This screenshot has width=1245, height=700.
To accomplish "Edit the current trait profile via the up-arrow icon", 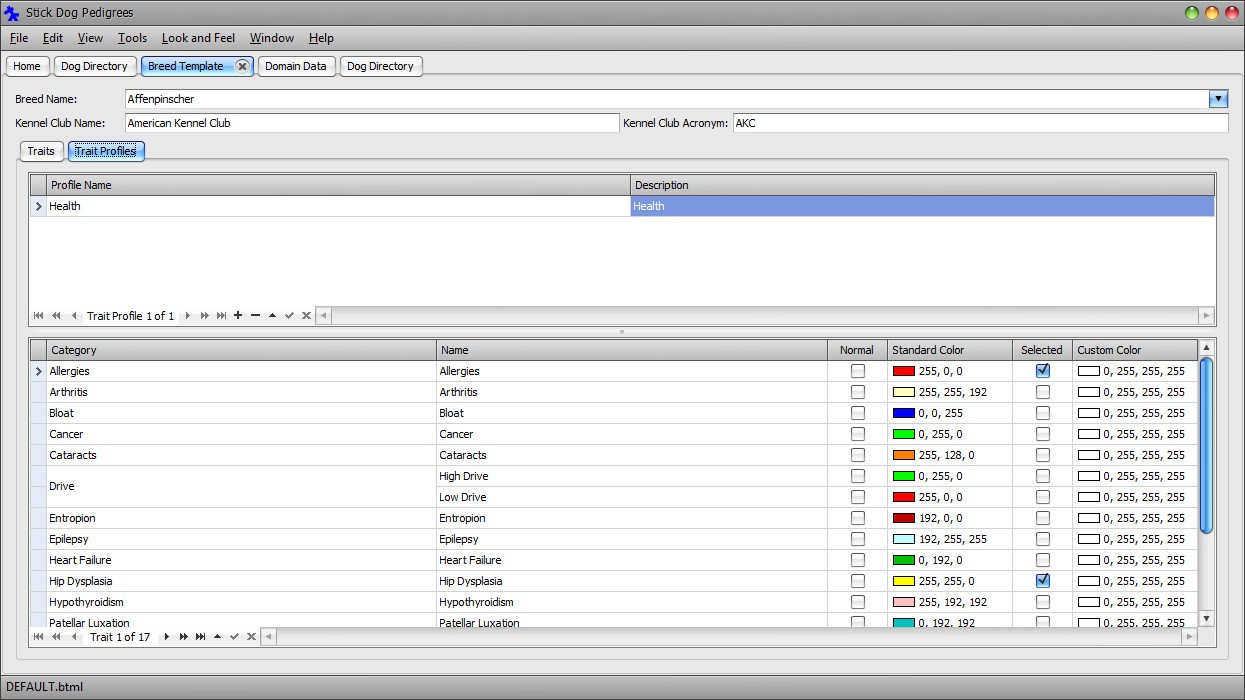I will click(272, 315).
